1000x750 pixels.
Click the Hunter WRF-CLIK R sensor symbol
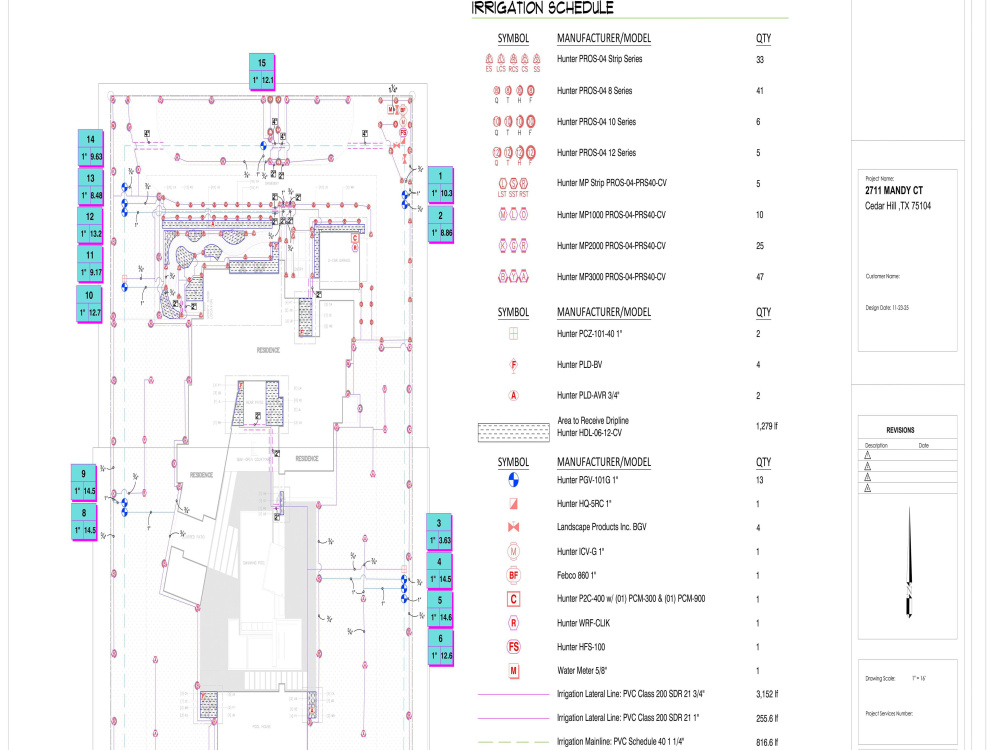click(x=513, y=623)
